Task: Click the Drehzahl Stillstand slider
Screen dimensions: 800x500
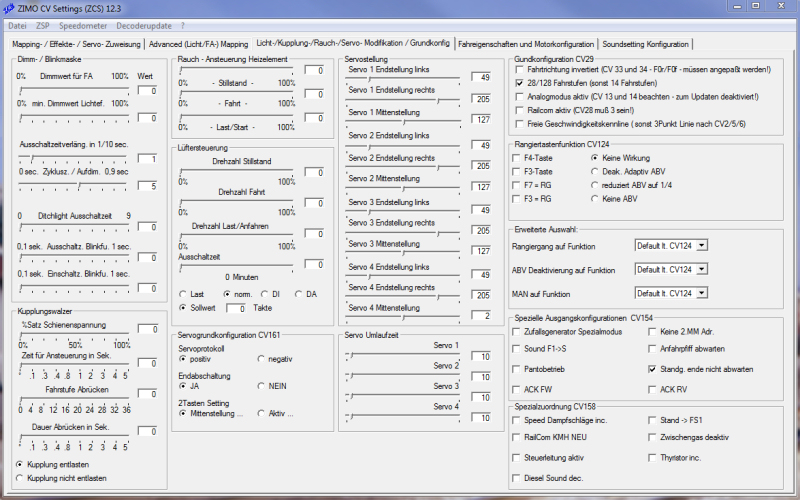Action: point(236,171)
